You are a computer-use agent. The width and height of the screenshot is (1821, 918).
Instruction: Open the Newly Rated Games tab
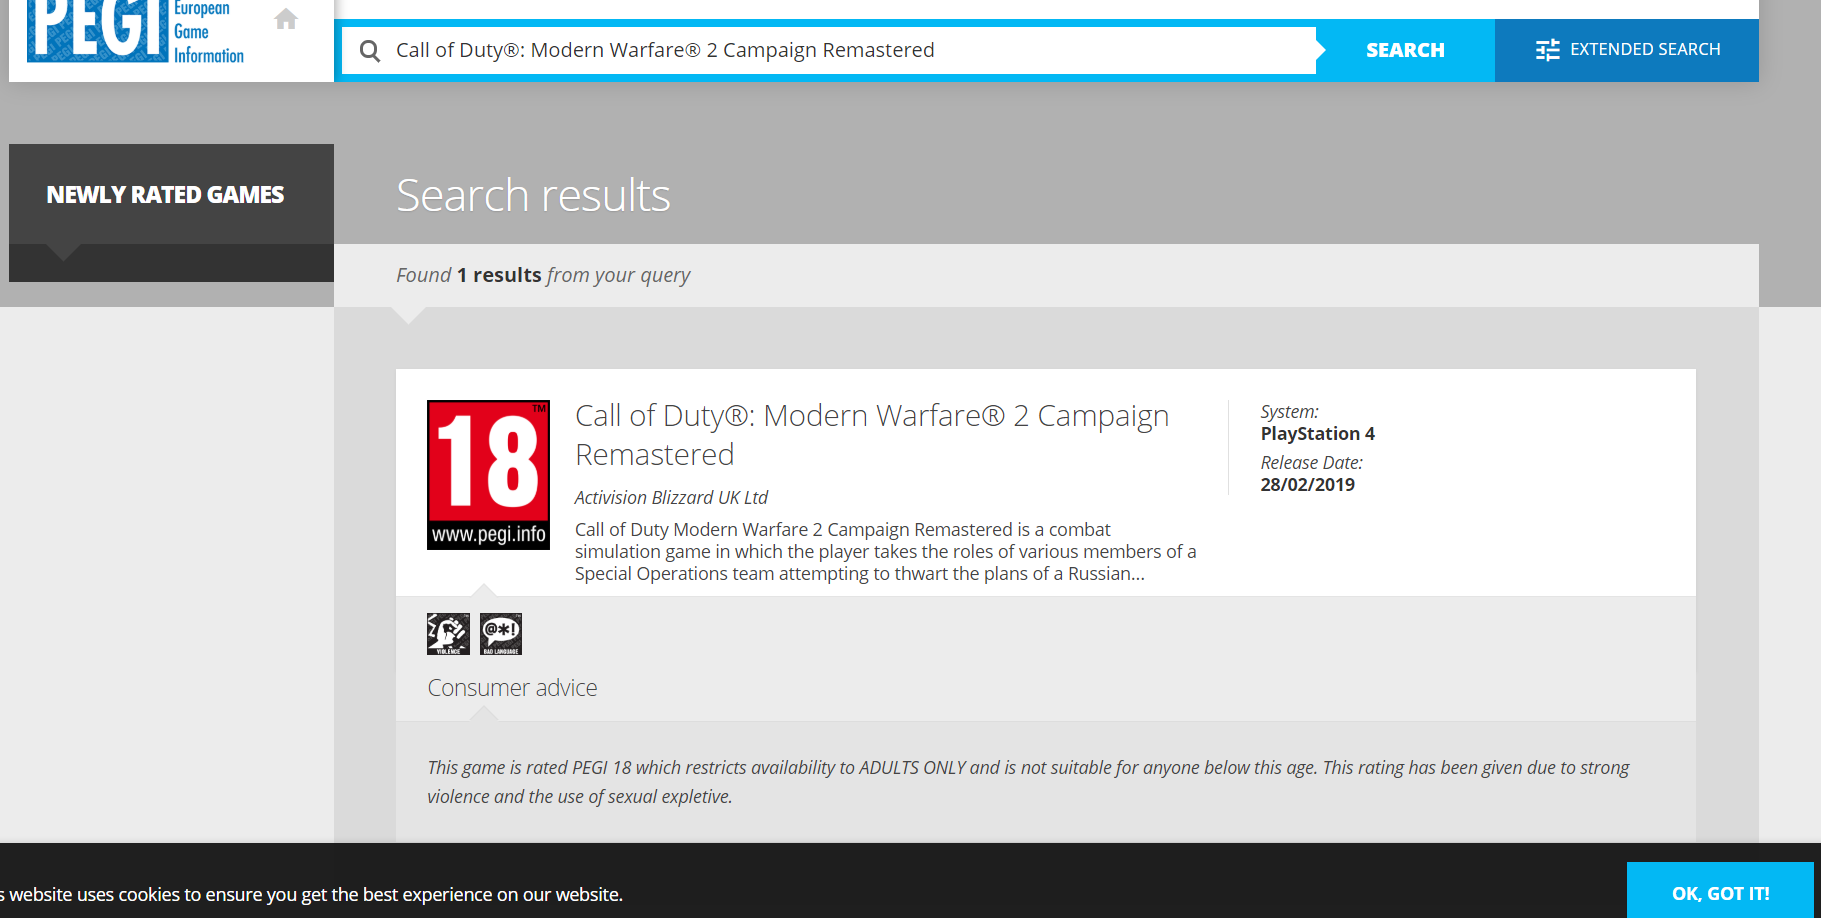click(x=166, y=195)
